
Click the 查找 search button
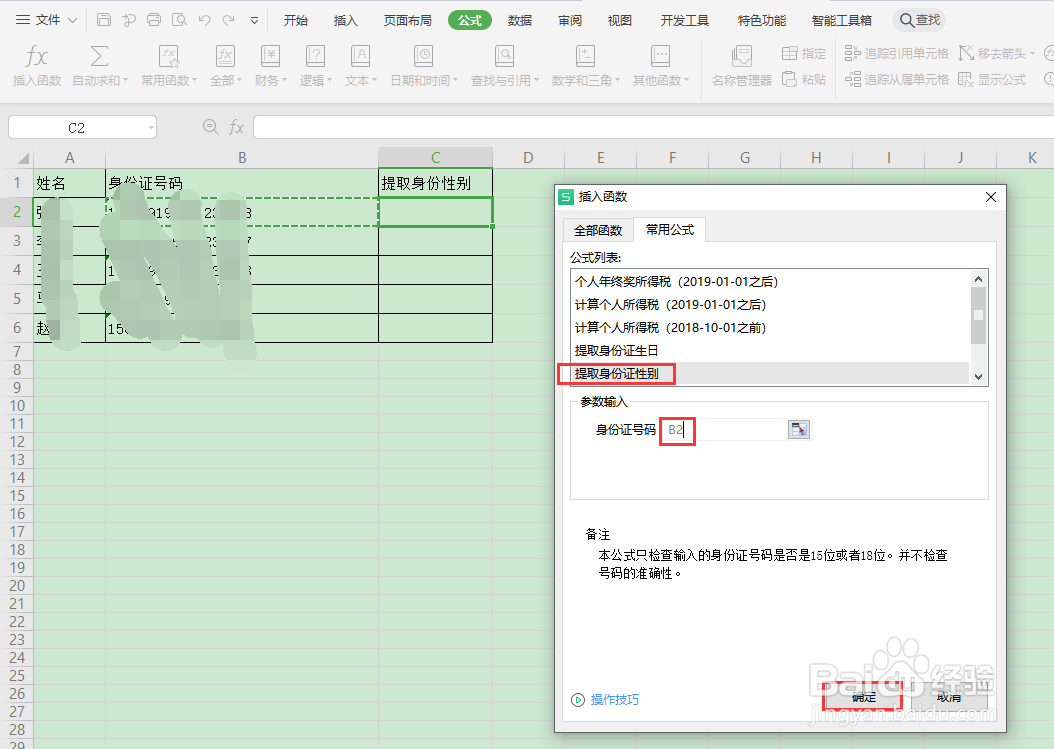point(919,20)
